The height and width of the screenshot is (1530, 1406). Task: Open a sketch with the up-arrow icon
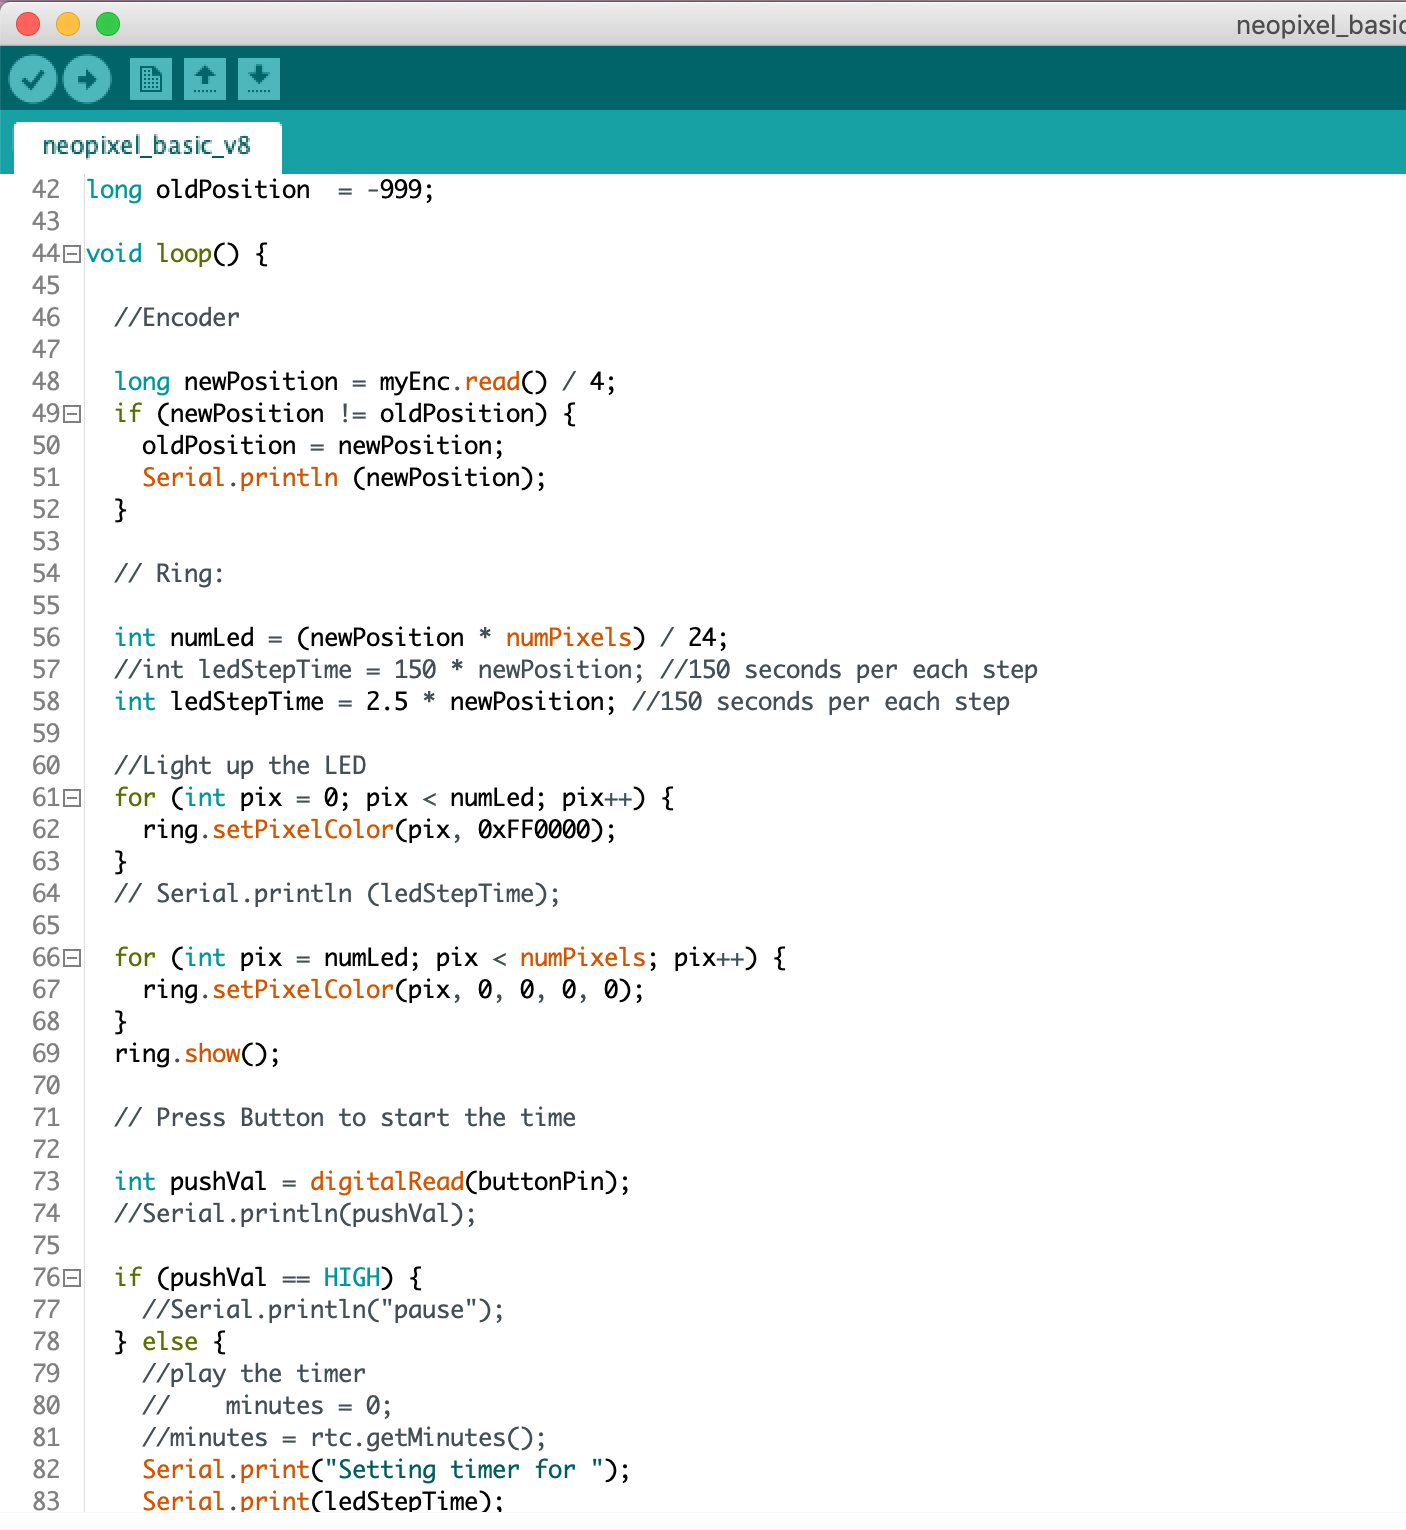tap(205, 79)
